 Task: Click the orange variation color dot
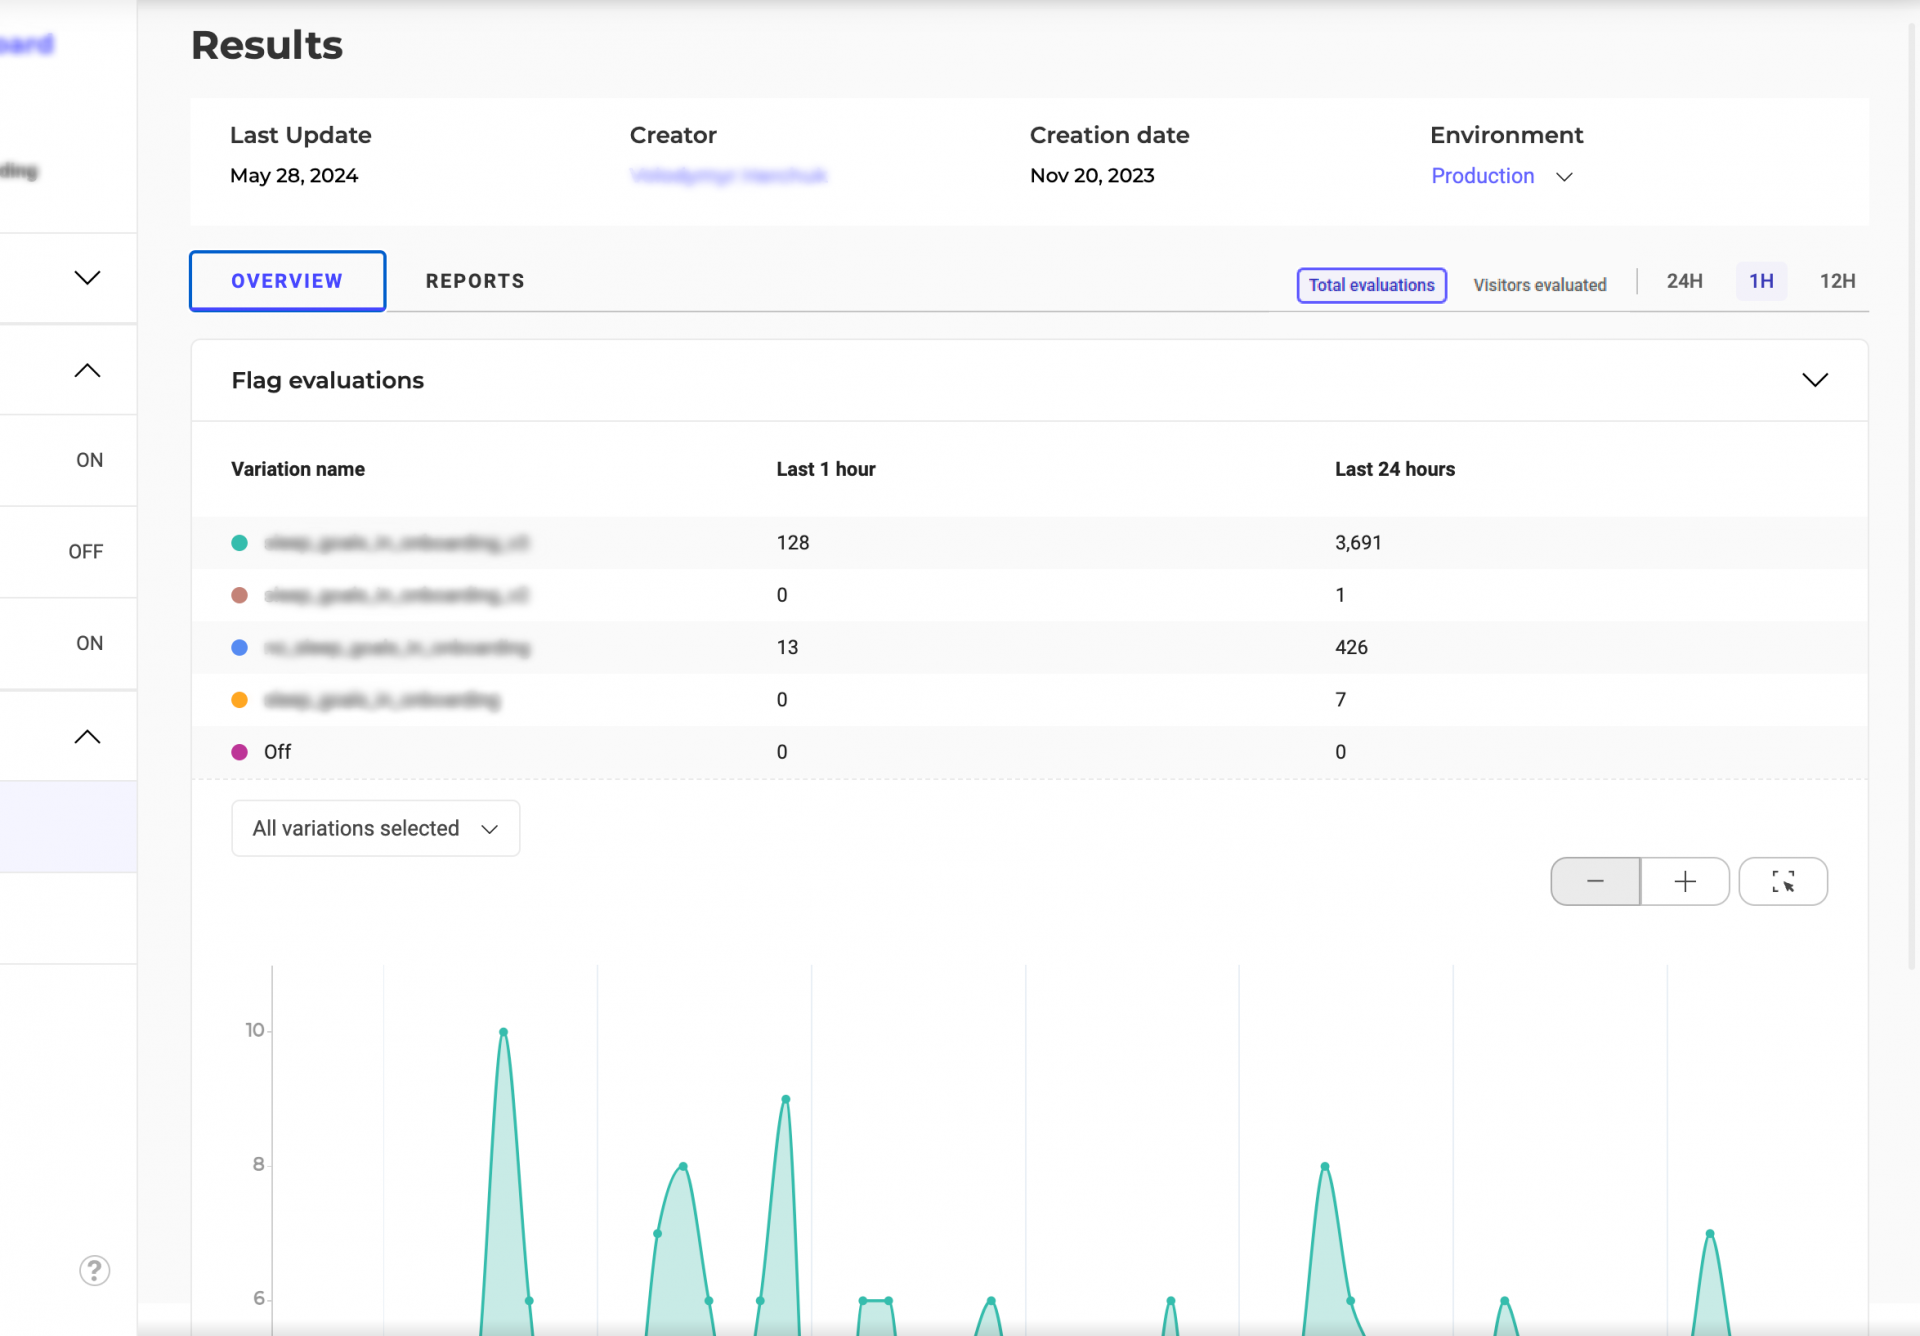(240, 700)
